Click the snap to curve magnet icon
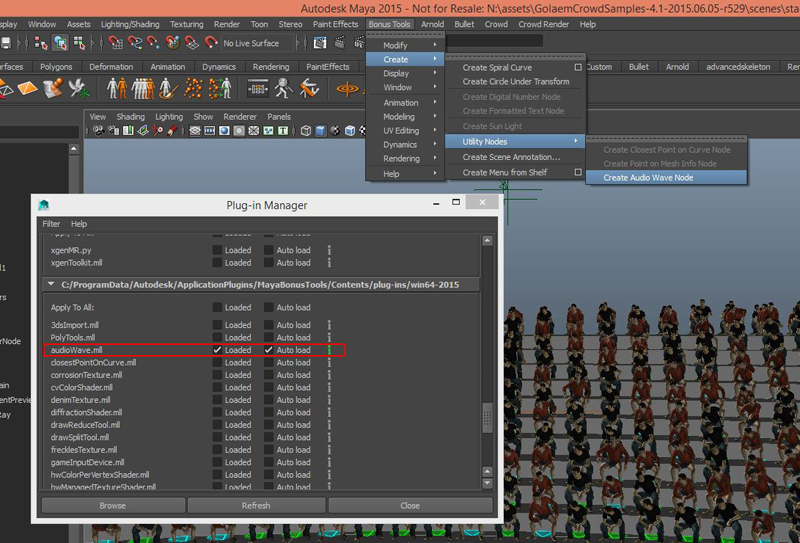The image size is (800, 543). tap(136, 43)
